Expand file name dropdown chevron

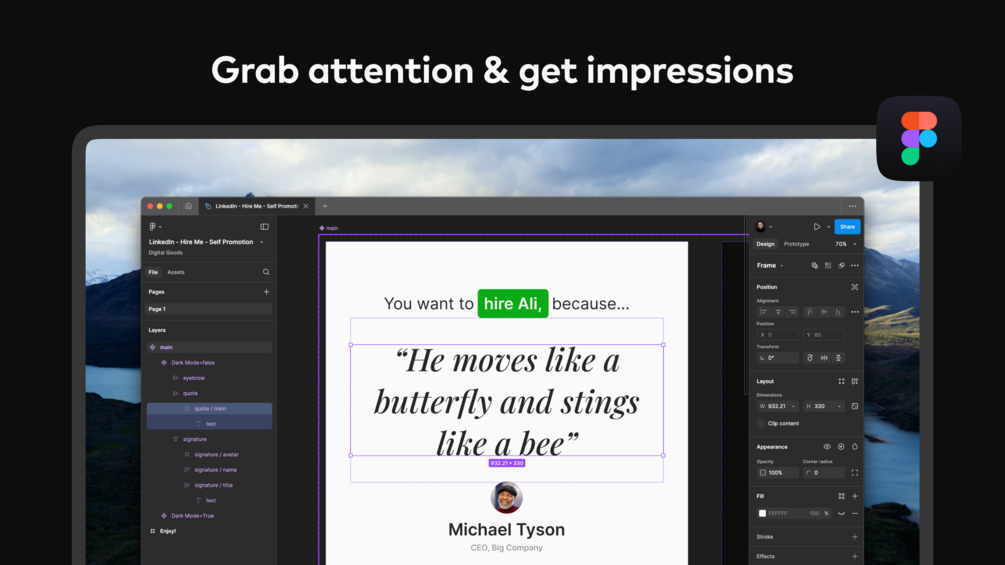click(x=262, y=242)
